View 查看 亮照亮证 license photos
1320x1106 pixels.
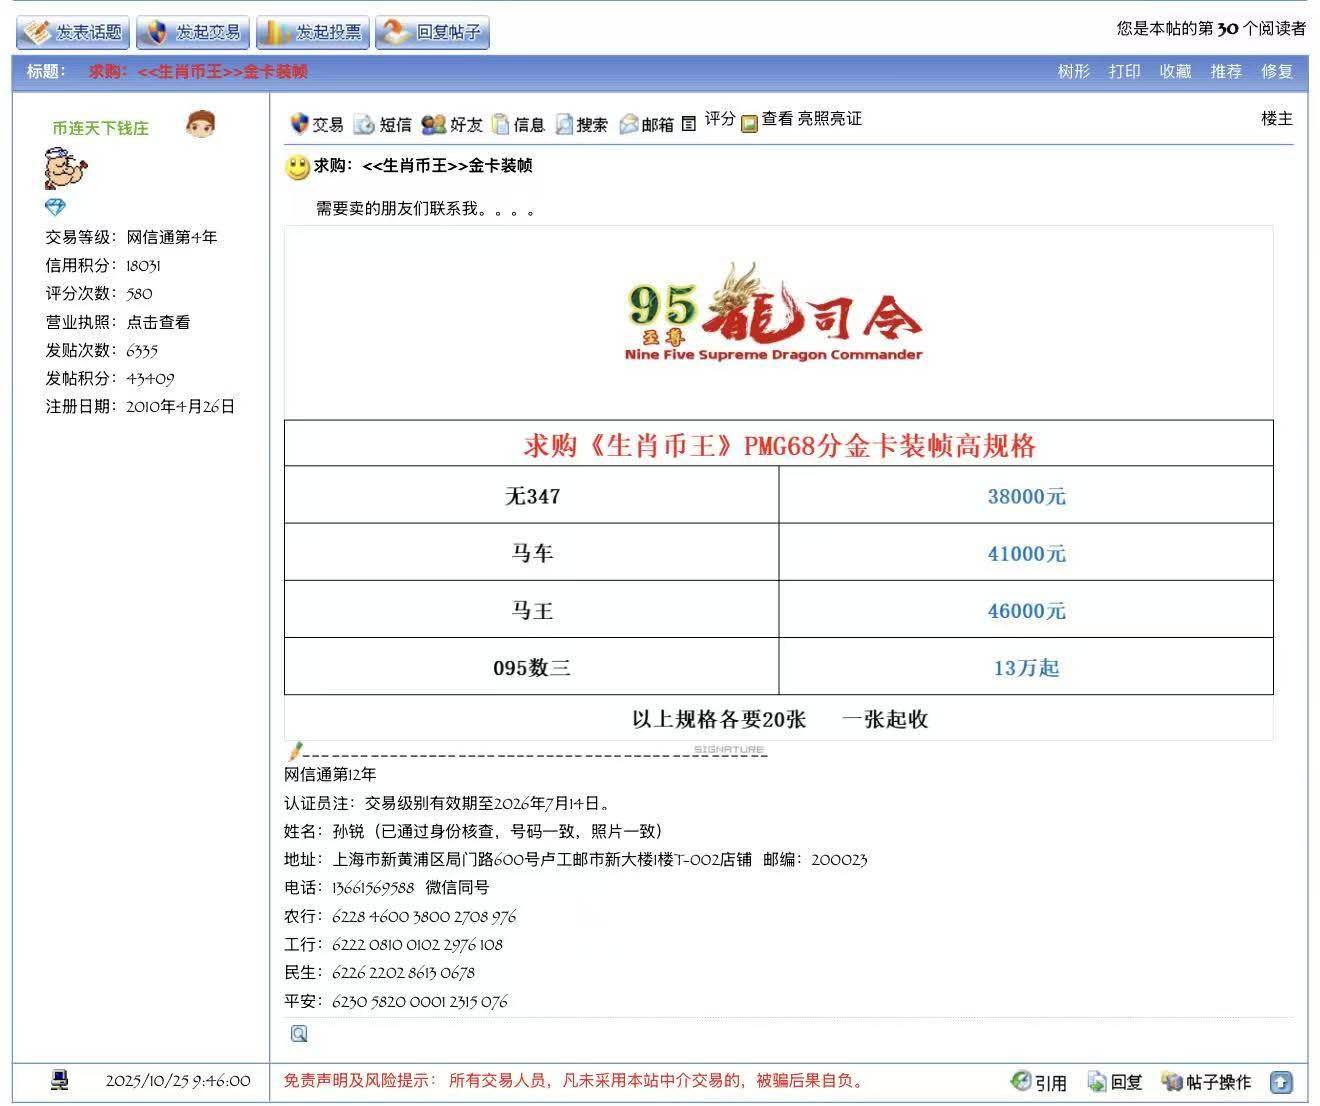coord(810,119)
